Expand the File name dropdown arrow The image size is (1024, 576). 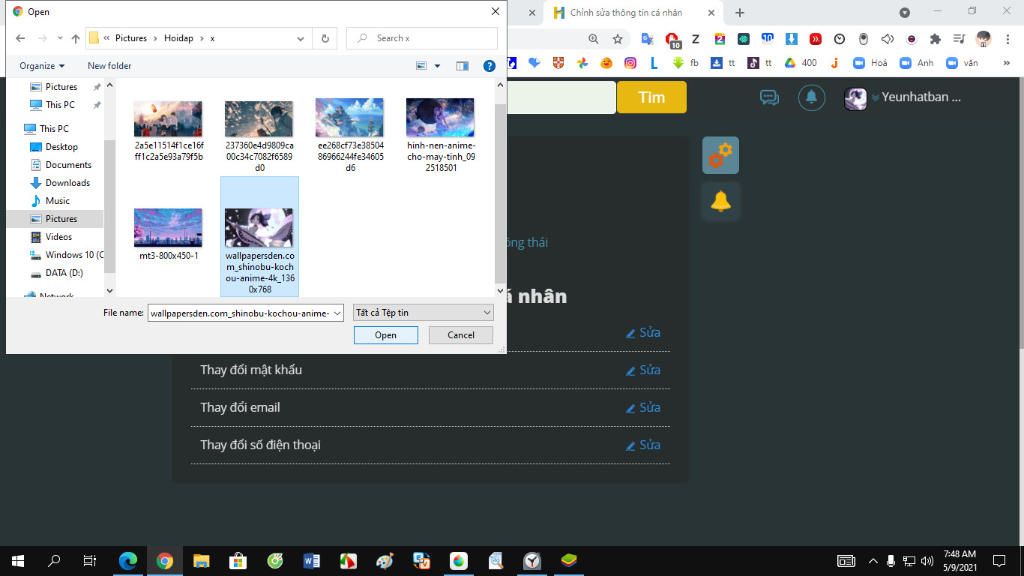[x=337, y=313]
